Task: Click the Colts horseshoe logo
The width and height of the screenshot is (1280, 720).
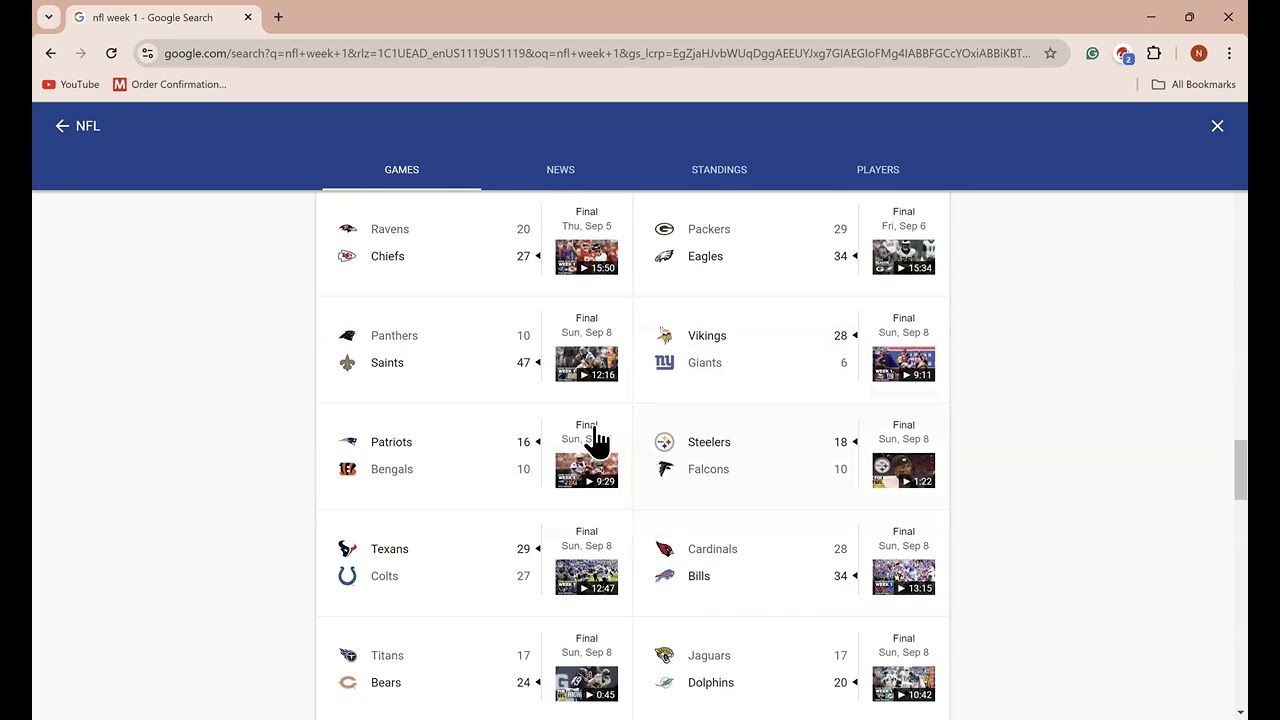Action: point(347,576)
